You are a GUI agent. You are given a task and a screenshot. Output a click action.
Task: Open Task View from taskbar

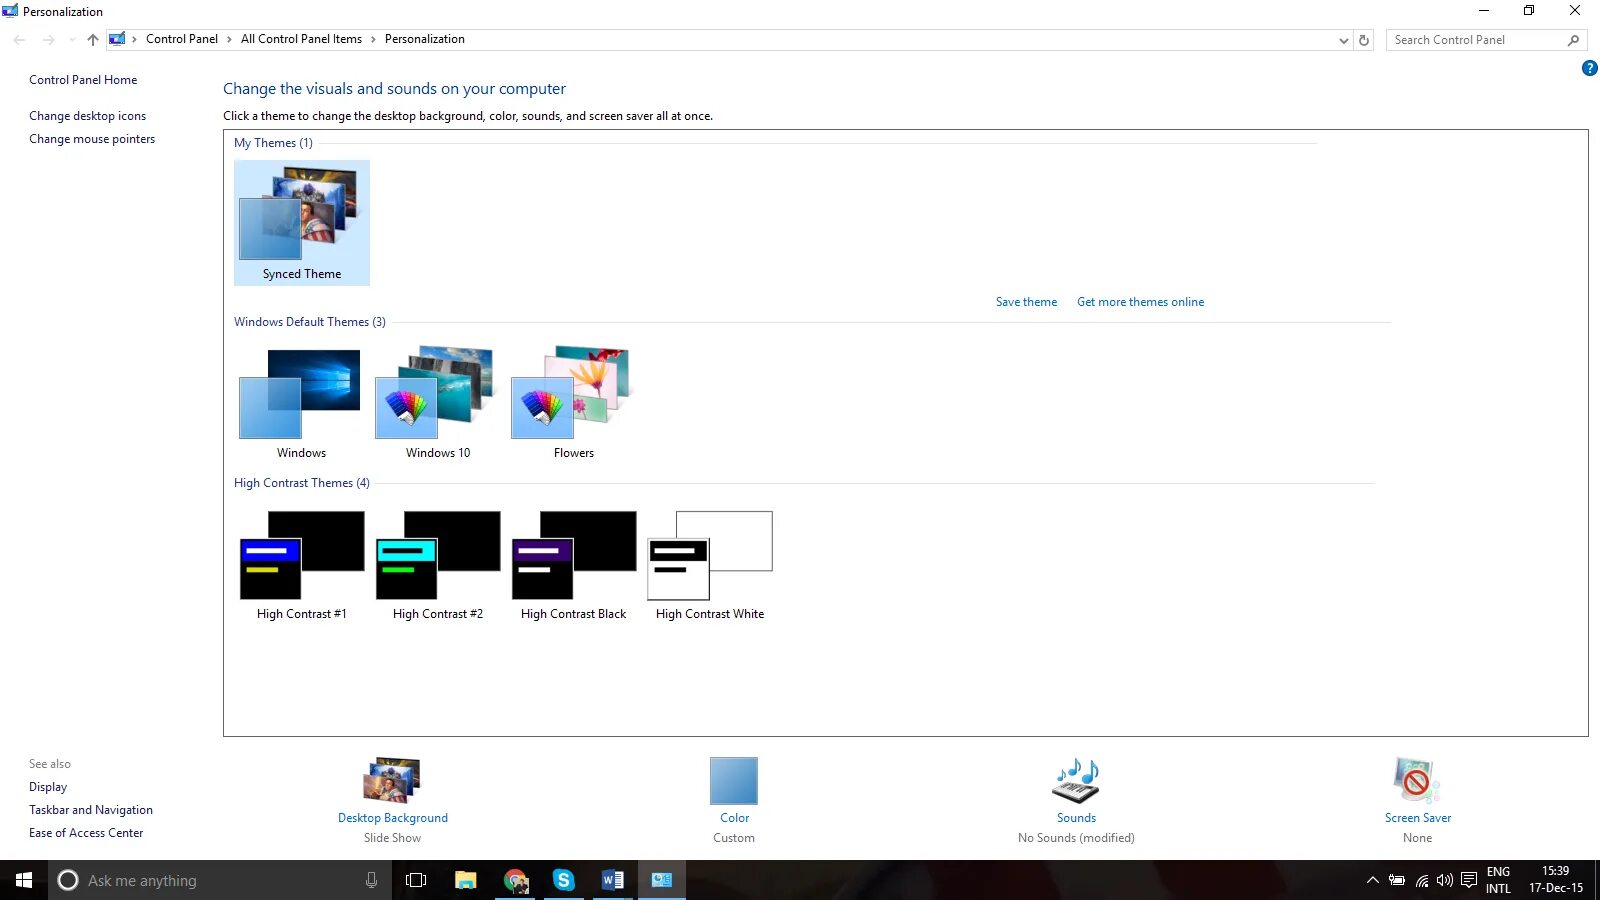click(416, 880)
